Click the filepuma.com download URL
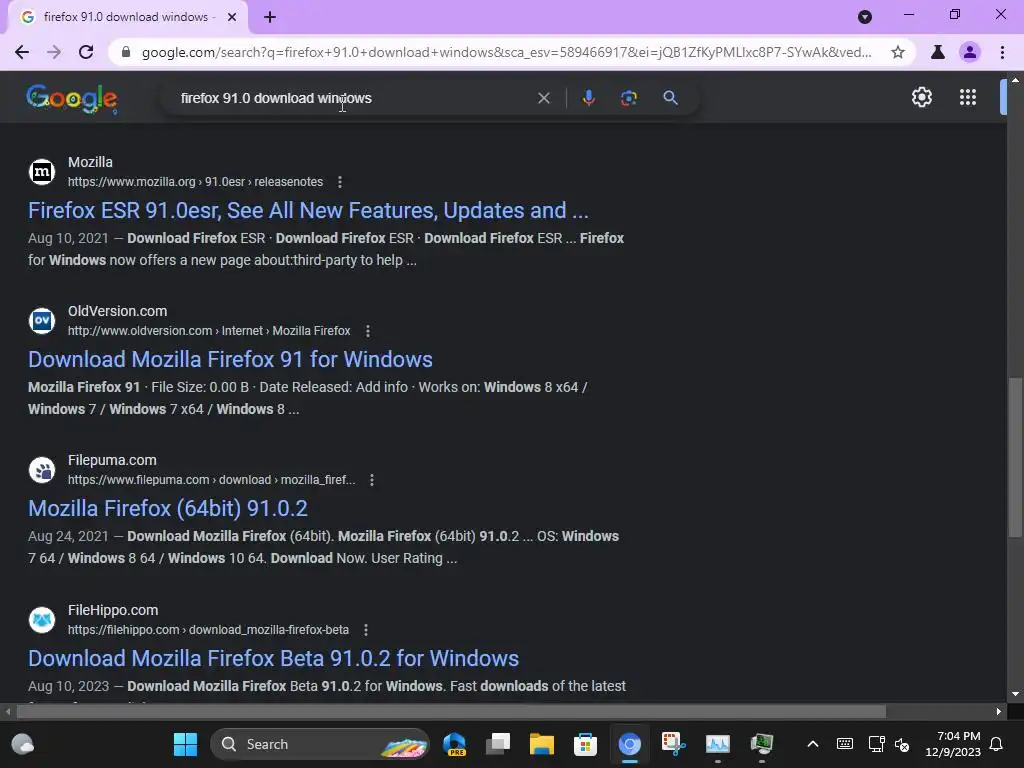1024x768 pixels. pyautogui.click(x=212, y=480)
